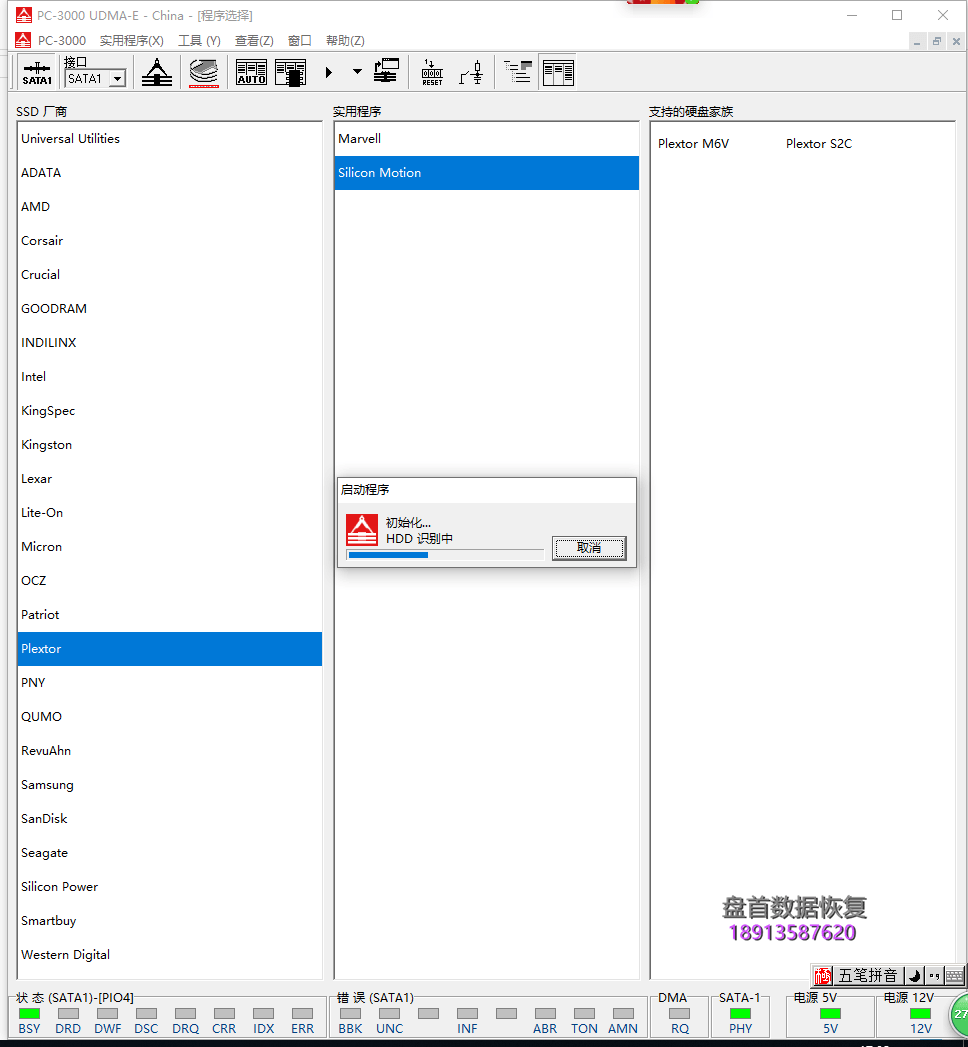
Task: Select GOODRAM vendor entry
Action: coord(170,308)
